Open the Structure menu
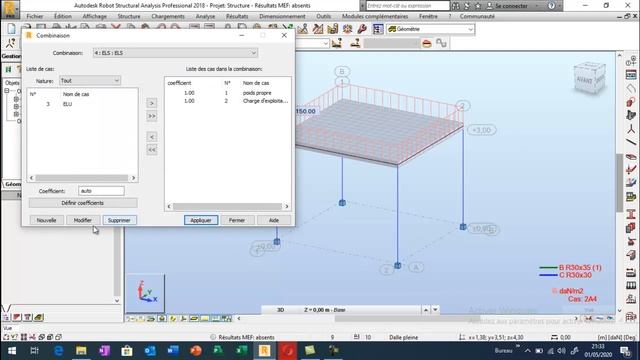Viewport: 640px width, 360px height. point(129,16)
